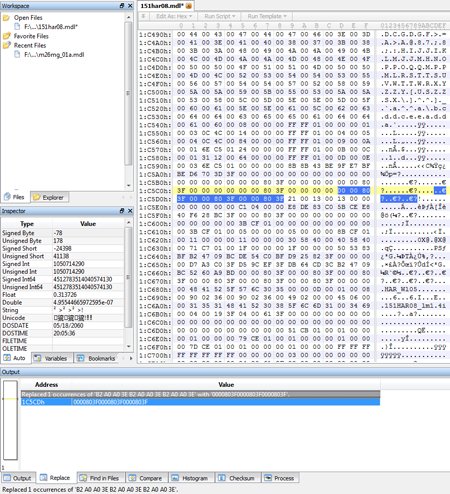Image resolution: width=450 pixels, height=494 pixels.
Task: Select the Unsigned Short row
Action: [63, 256]
